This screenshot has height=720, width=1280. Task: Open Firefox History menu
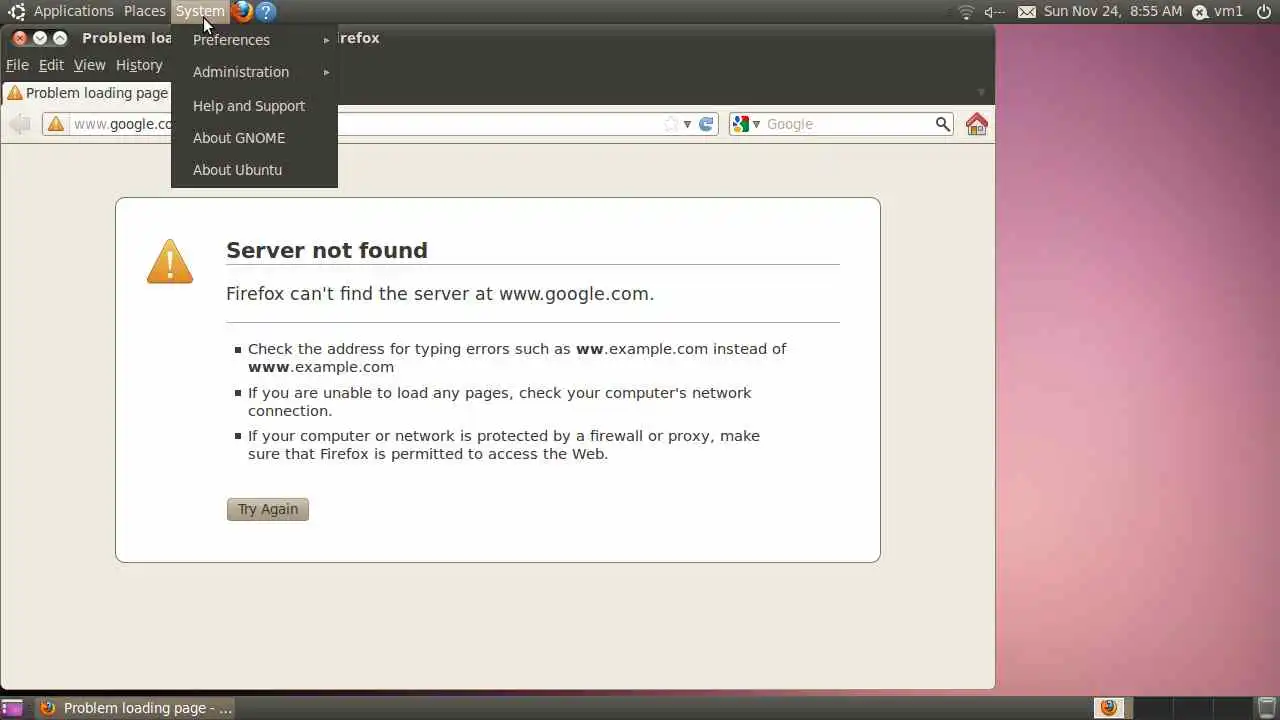coord(139,65)
